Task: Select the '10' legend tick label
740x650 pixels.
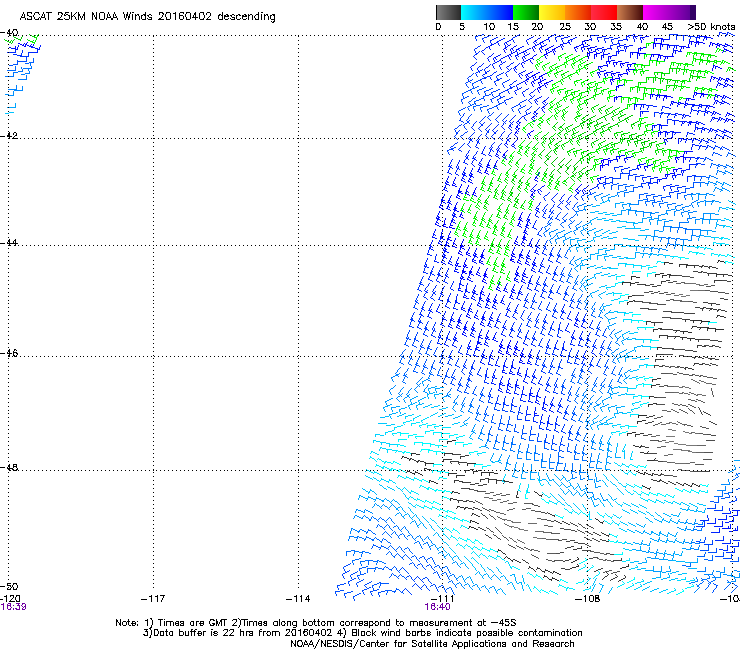Action: (x=489, y=27)
